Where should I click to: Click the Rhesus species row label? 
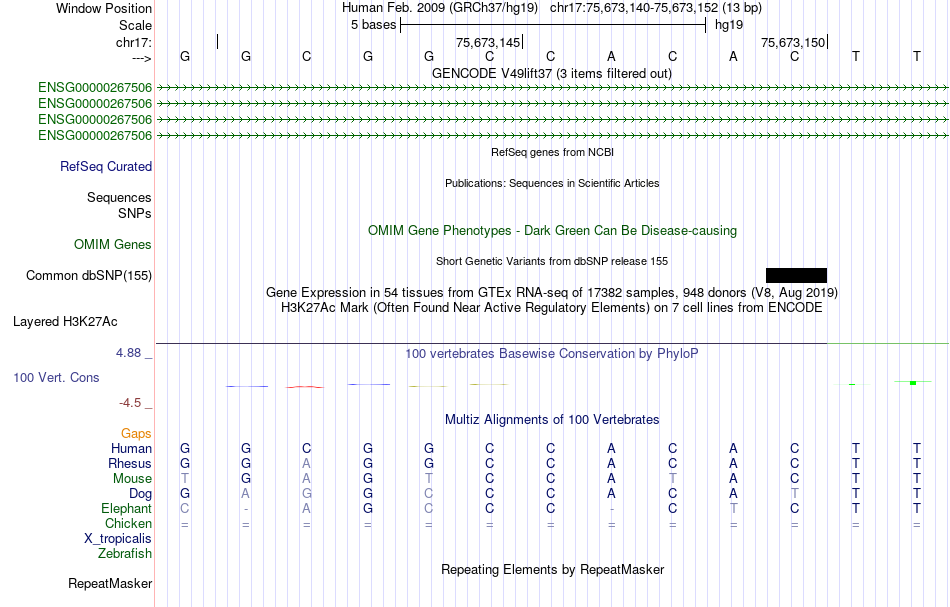130,464
